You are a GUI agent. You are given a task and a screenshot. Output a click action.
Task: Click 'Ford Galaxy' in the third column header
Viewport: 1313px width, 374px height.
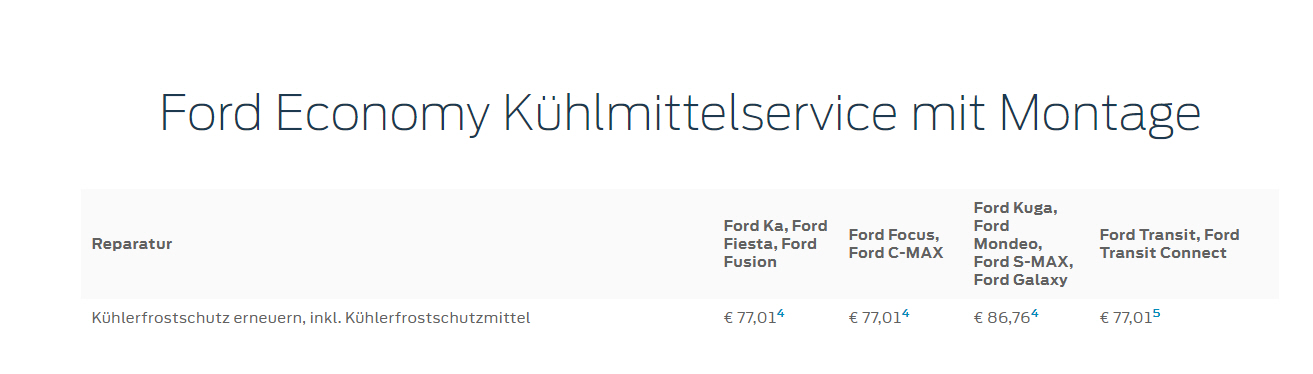(1021, 280)
